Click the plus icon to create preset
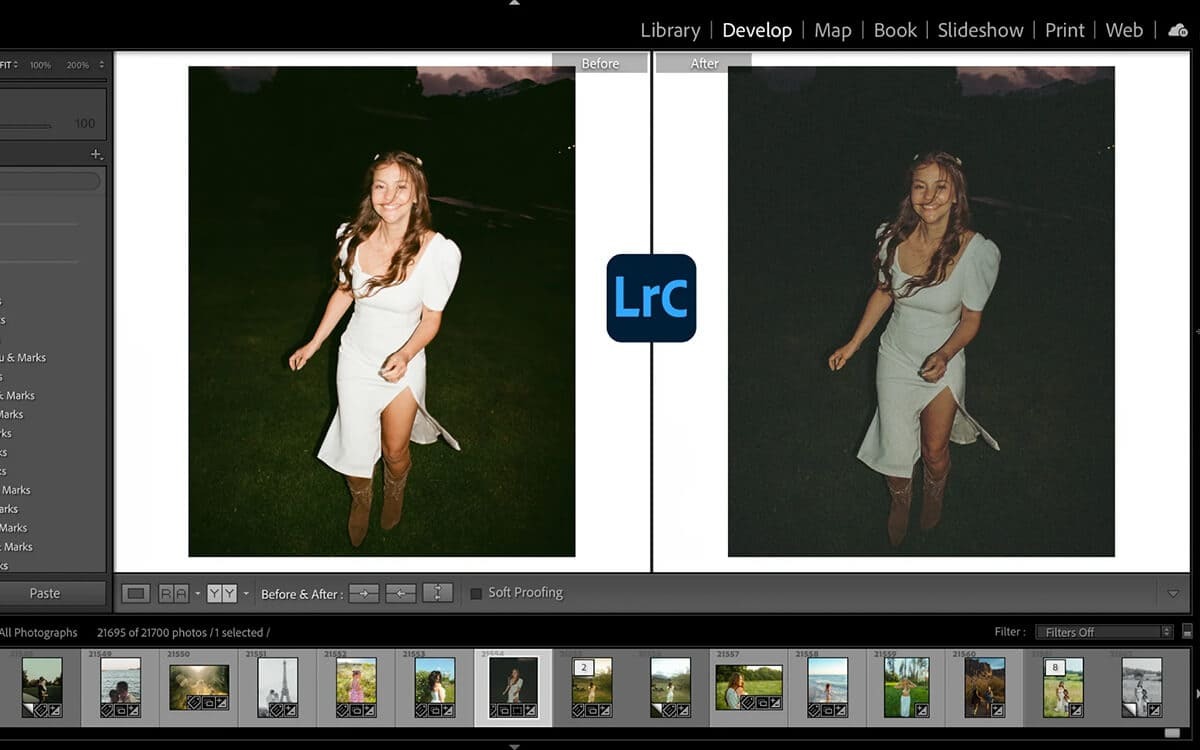1200x750 pixels. [96, 154]
